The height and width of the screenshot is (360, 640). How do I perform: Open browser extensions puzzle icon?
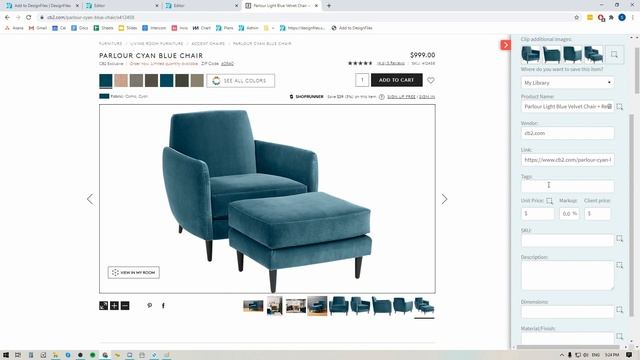pos(611,18)
